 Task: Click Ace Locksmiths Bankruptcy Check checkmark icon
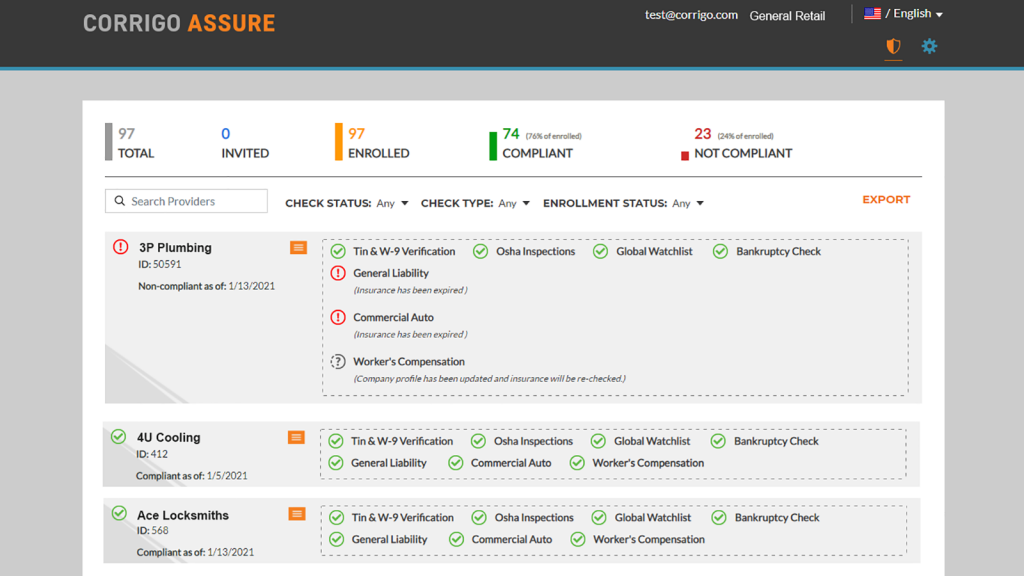pyautogui.click(x=719, y=518)
